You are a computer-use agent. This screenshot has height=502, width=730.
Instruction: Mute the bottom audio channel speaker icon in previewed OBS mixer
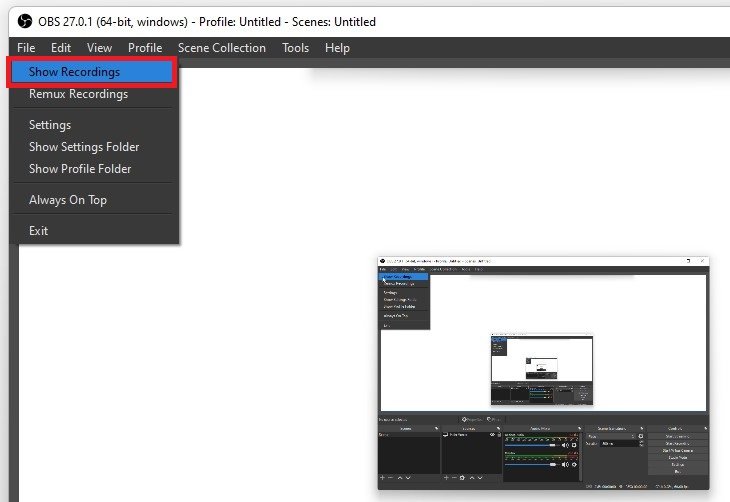tap(565, 465)
